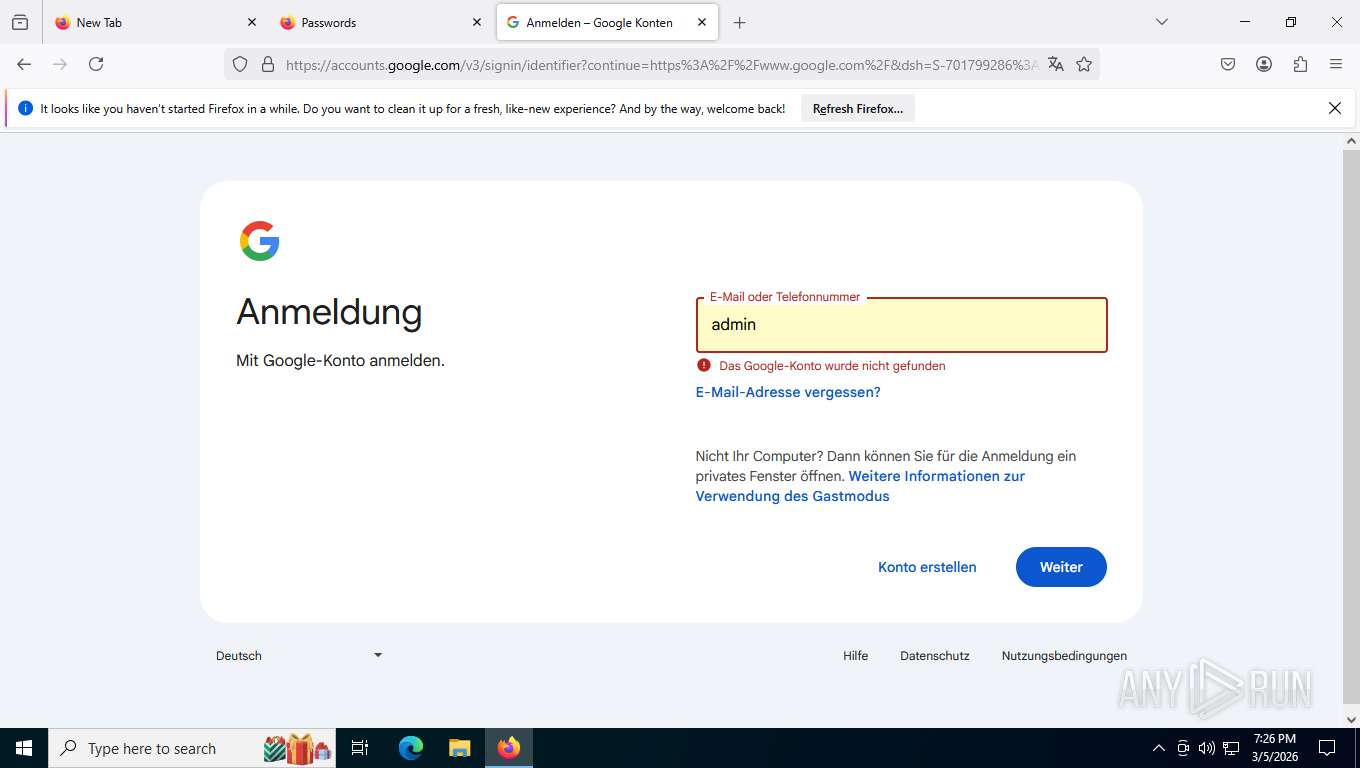Dismiss the refresh Firefox notification bar
The height and width of the screenshot is (768, 1360).
[x=1334, y=108]
